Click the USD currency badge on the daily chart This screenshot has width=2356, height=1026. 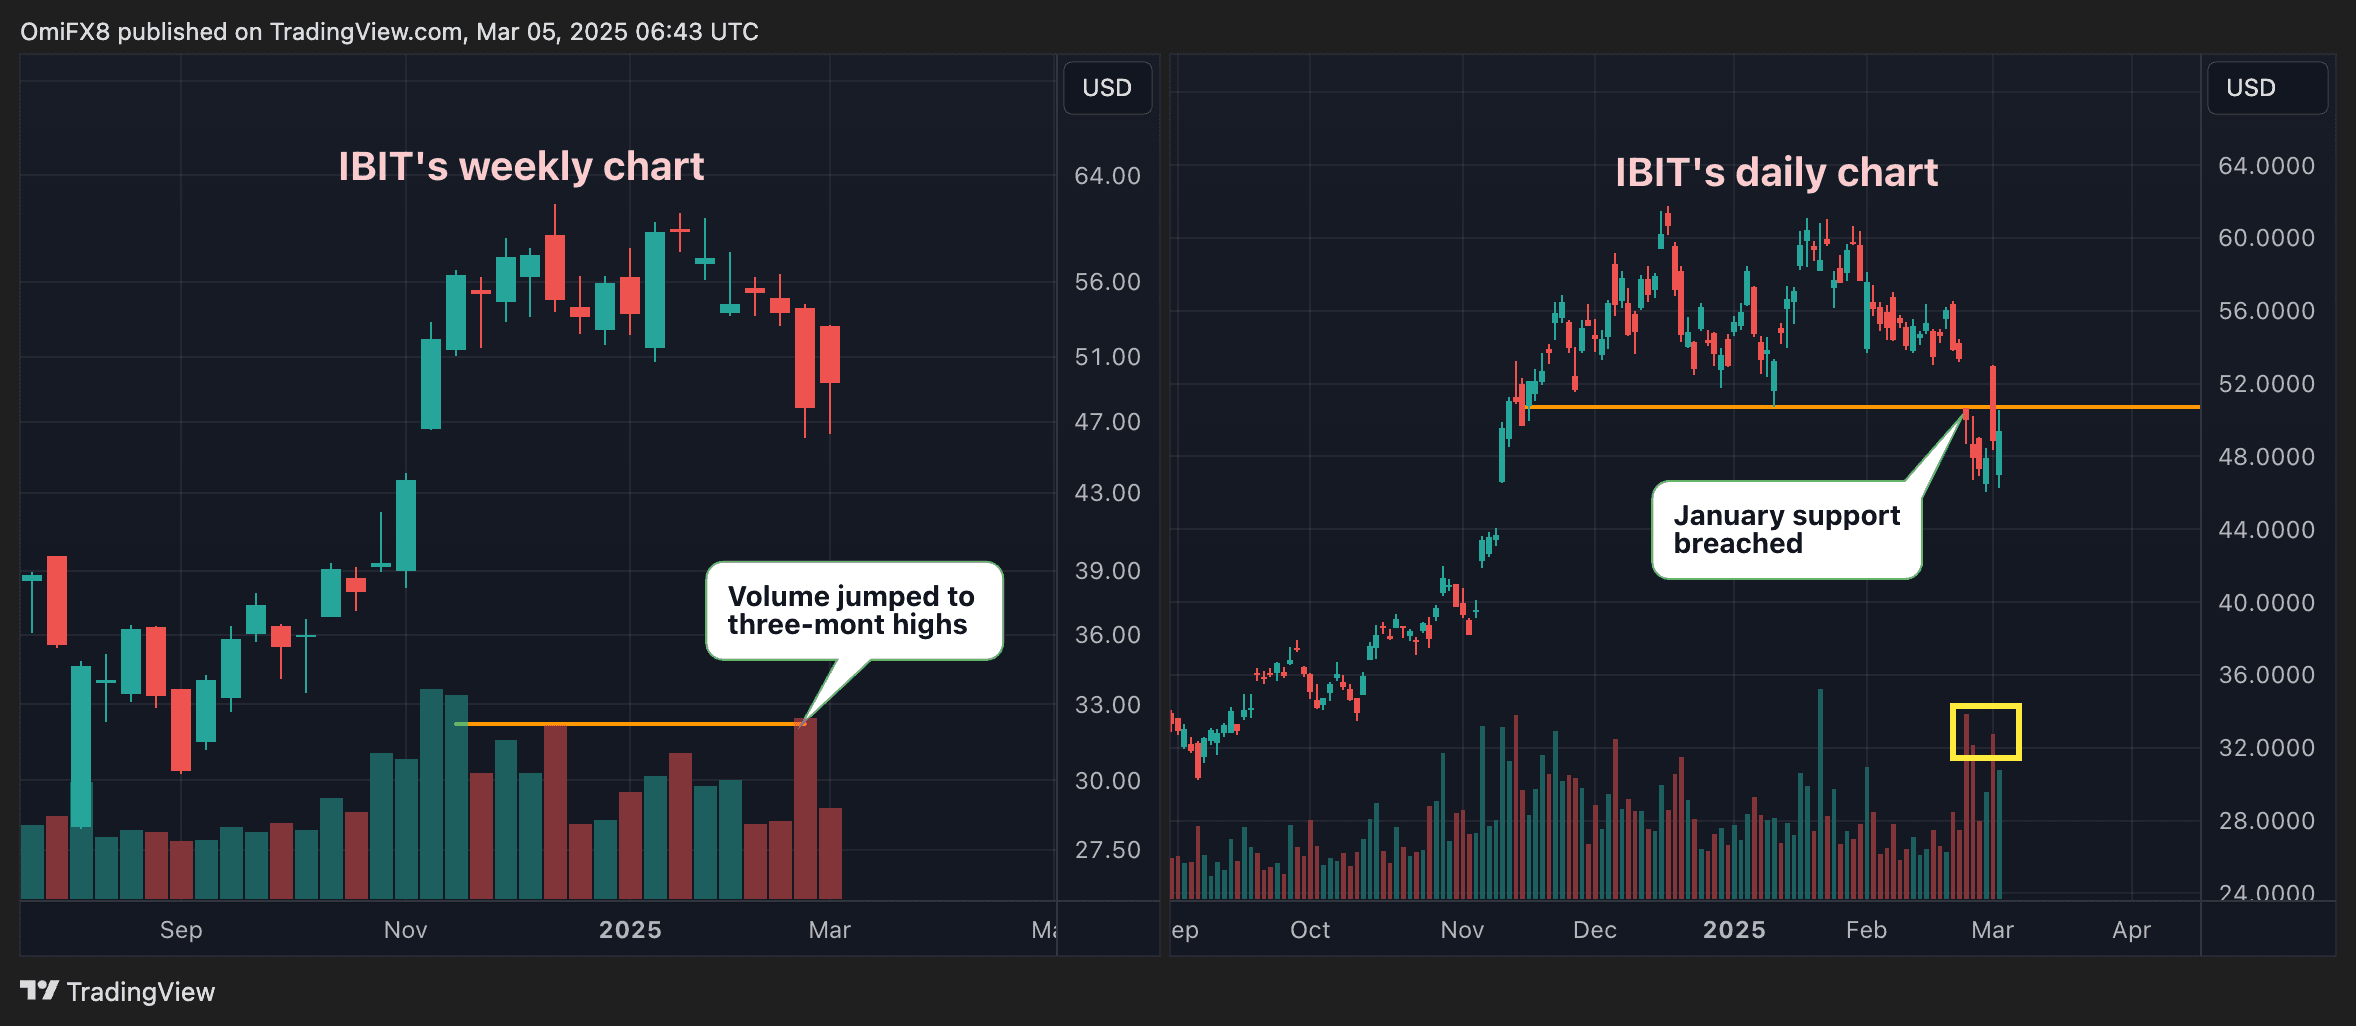click(x=2266, y=88)
